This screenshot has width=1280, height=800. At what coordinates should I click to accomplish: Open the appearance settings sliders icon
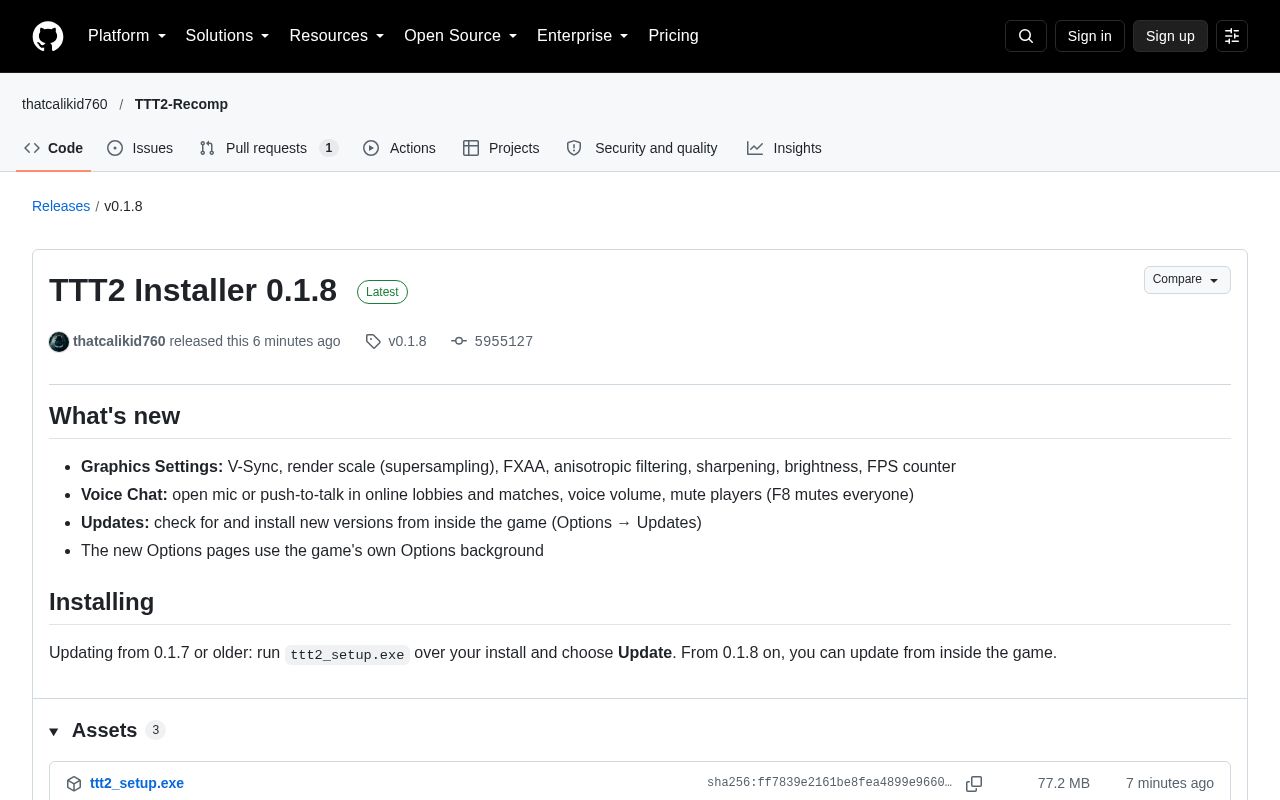[x=1232, y=36]
